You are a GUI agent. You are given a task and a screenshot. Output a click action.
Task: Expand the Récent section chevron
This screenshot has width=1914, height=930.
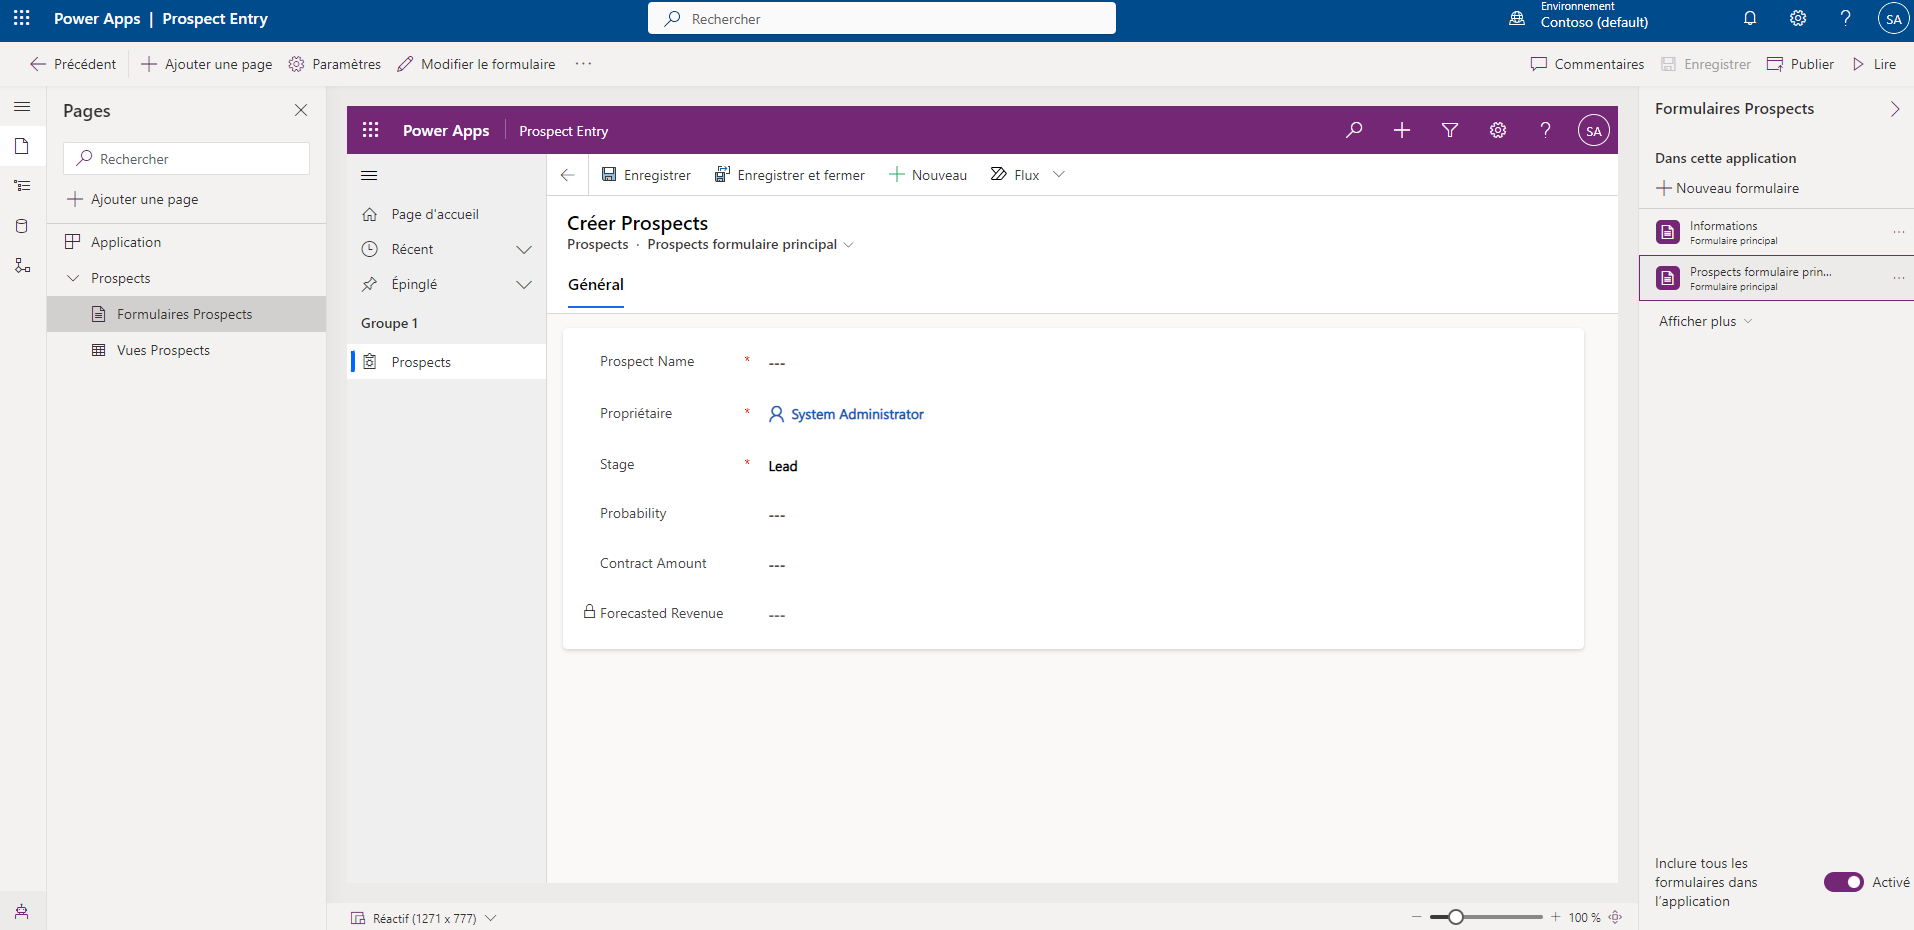coord(524,249)
